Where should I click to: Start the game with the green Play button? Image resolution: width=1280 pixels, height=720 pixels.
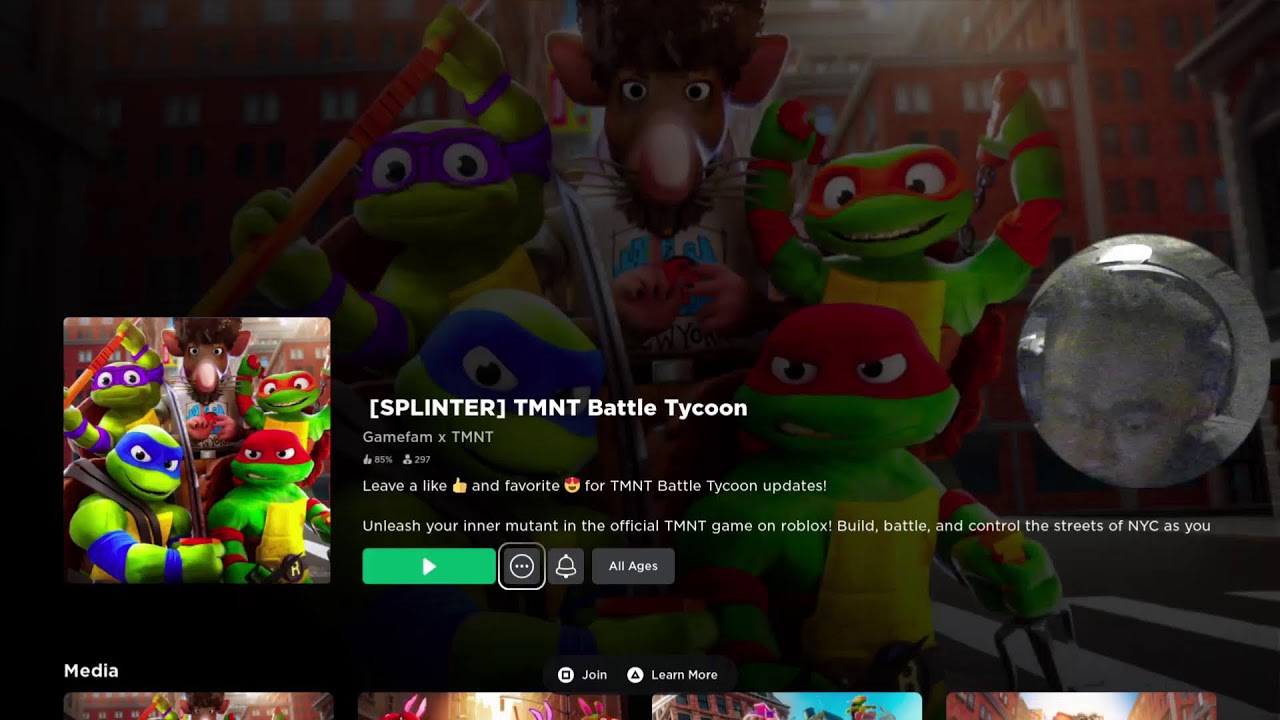429,566
